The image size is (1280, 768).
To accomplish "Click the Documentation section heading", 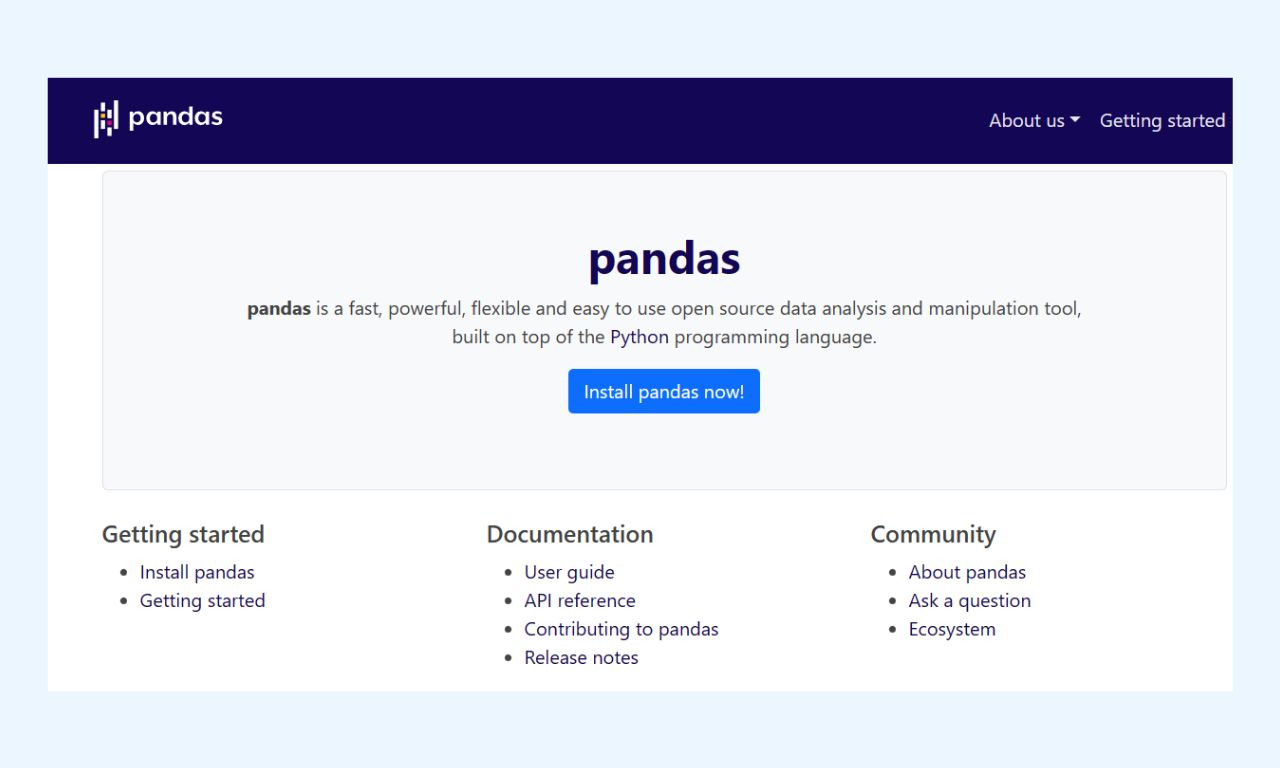I will 570,534.
